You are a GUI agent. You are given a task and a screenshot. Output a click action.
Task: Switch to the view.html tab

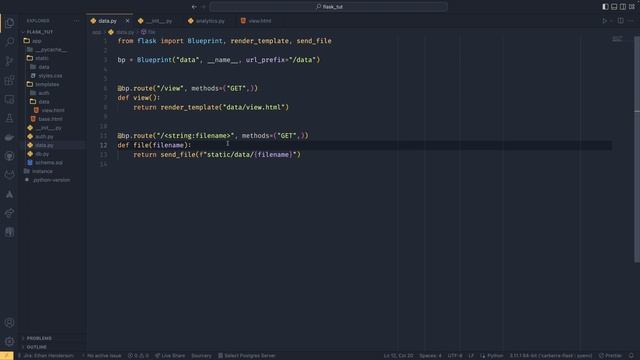pyautogui.click(x=260, y=21)
